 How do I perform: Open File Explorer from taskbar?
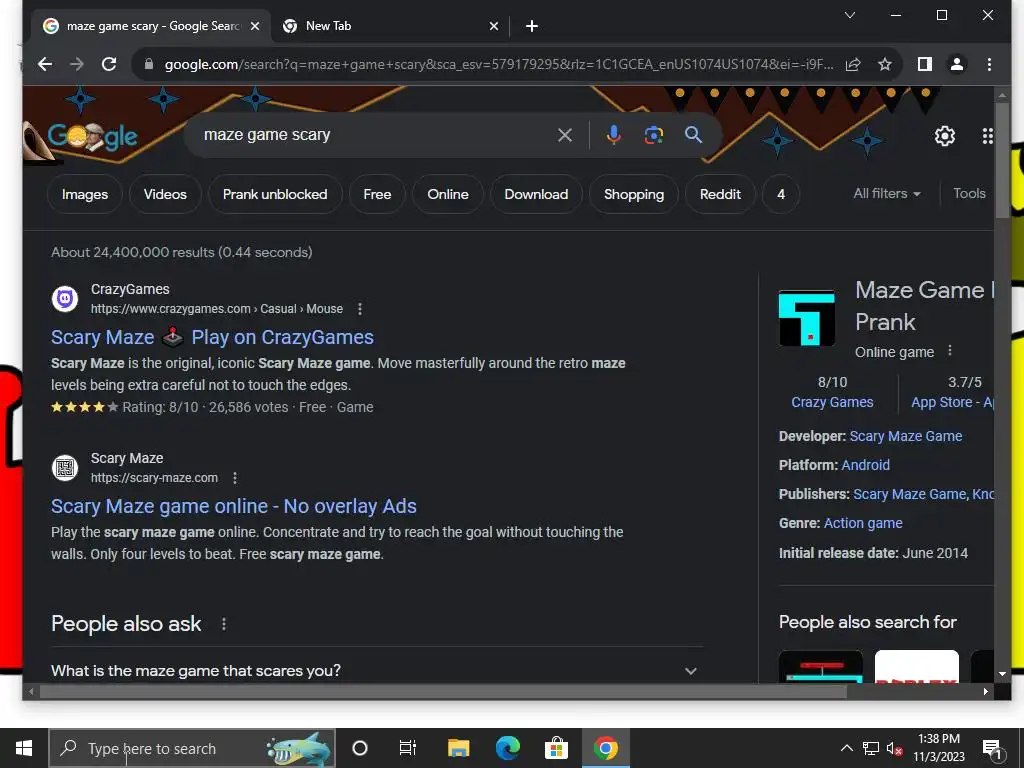pyautogui.click(x=458, y=748)
